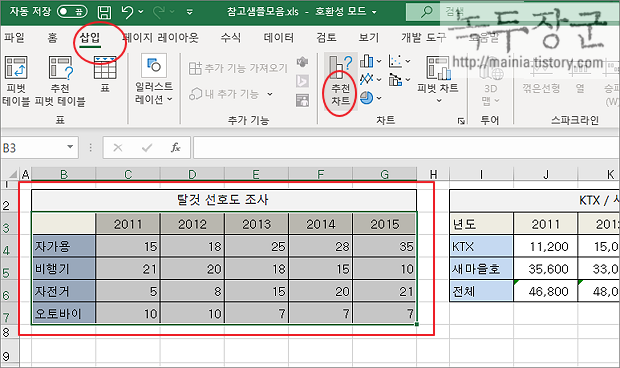Click the 2013 header cell in column E
The width and height of the screenshot is (620, 368).
coord(257,224)
